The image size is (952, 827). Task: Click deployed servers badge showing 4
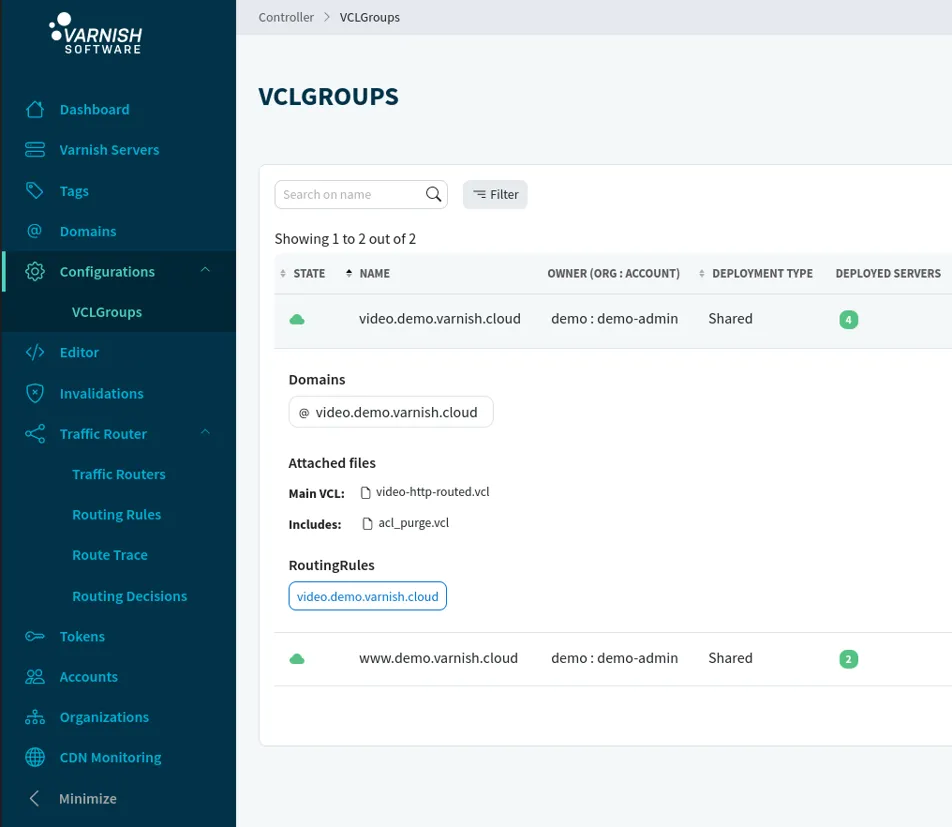[x=848, y=319]
